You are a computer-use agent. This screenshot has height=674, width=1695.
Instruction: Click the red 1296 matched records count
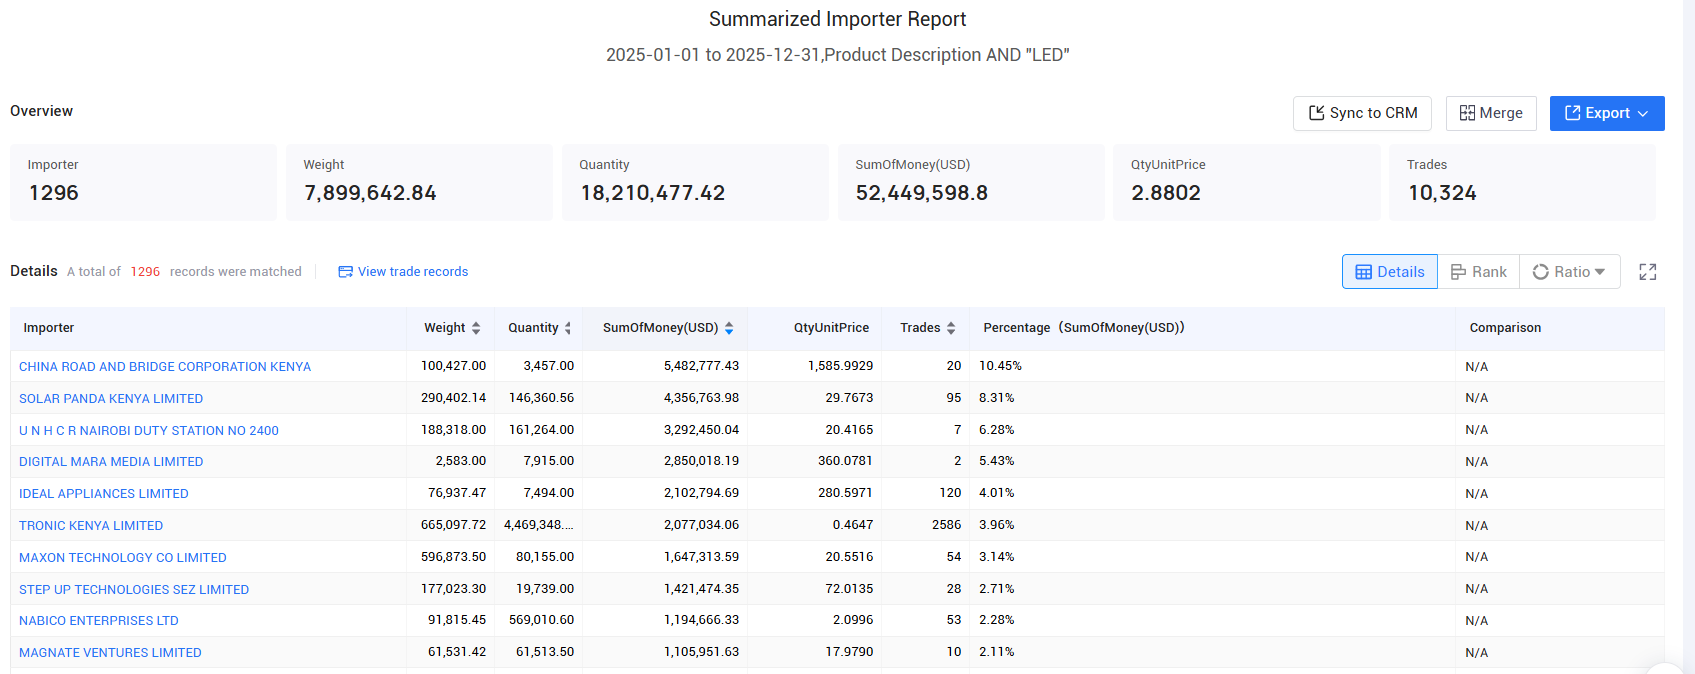tap(145, 272)
